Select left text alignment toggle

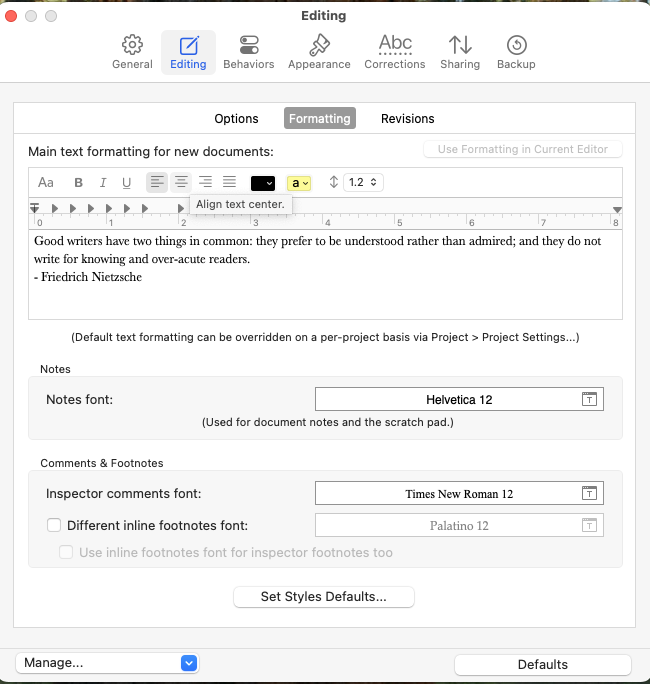pyautogui.click(x=157, y=182)
